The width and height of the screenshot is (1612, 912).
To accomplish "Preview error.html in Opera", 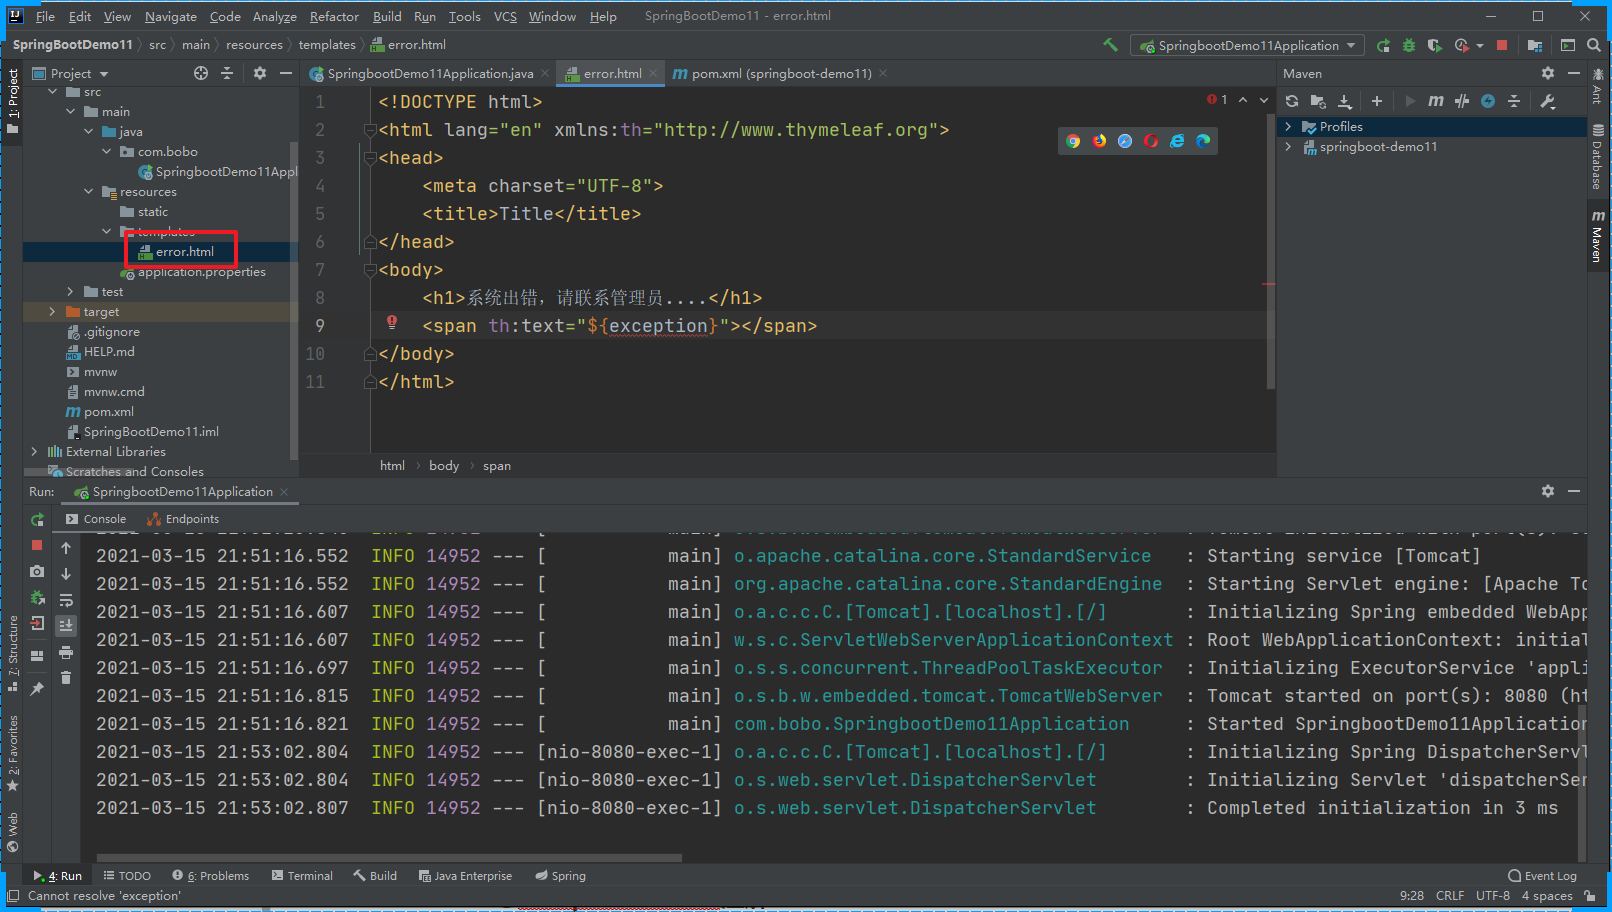I will pos(1151,141).
